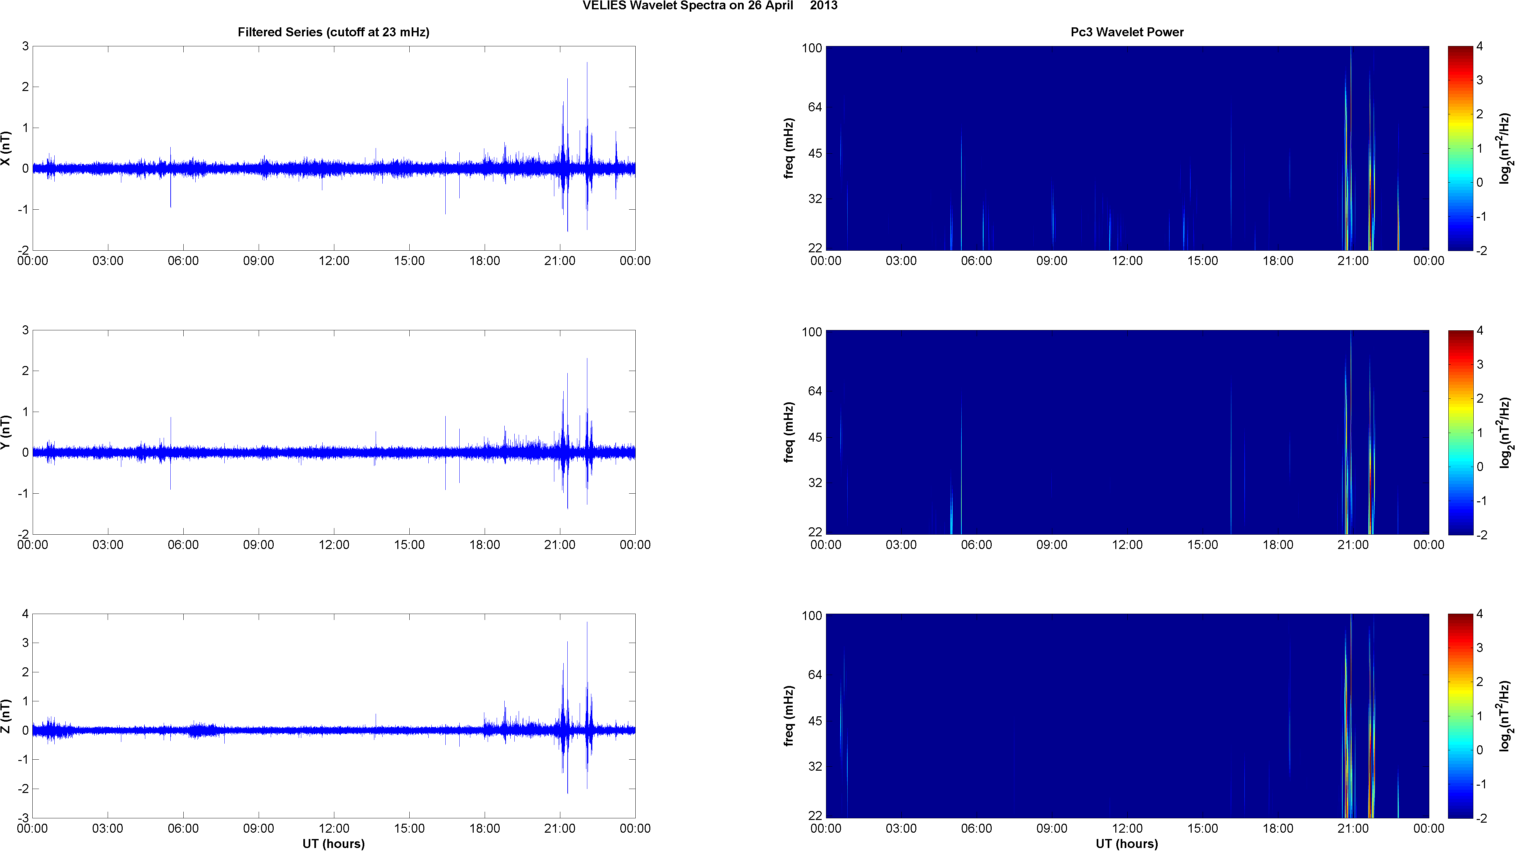Viewport: 1515px width, 851px height.
Task: Click 'UT (hours)' label under the Z filtered series
Action: 333,844
